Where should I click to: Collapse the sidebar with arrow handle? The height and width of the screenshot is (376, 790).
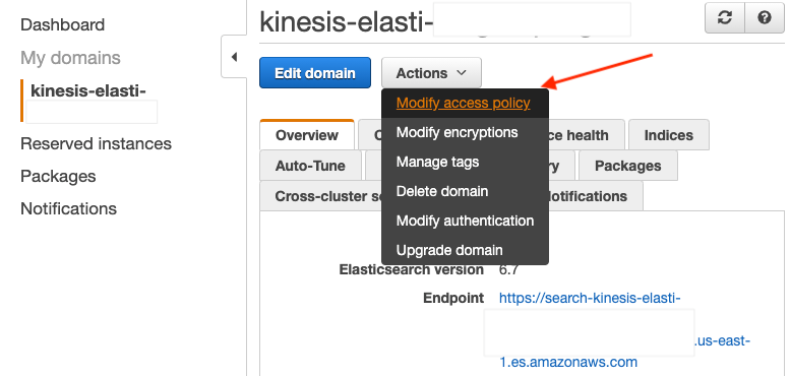[234, 57]
